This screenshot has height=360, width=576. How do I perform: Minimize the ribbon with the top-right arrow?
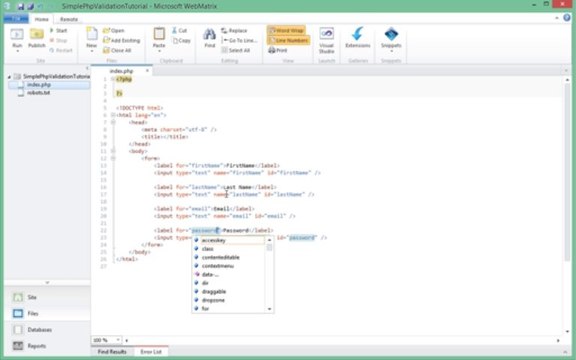(557, 18)
